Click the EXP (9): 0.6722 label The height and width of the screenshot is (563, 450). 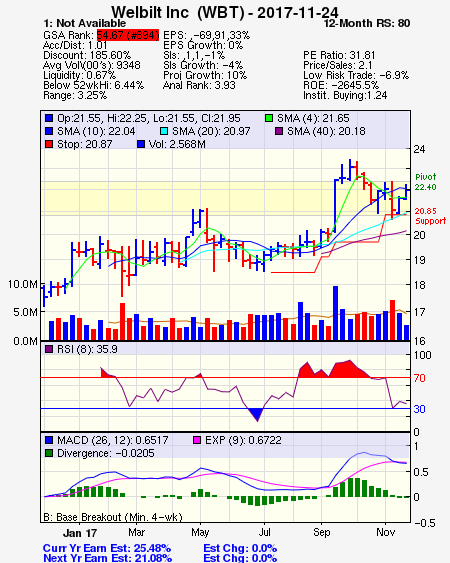[x=243, y=440]
